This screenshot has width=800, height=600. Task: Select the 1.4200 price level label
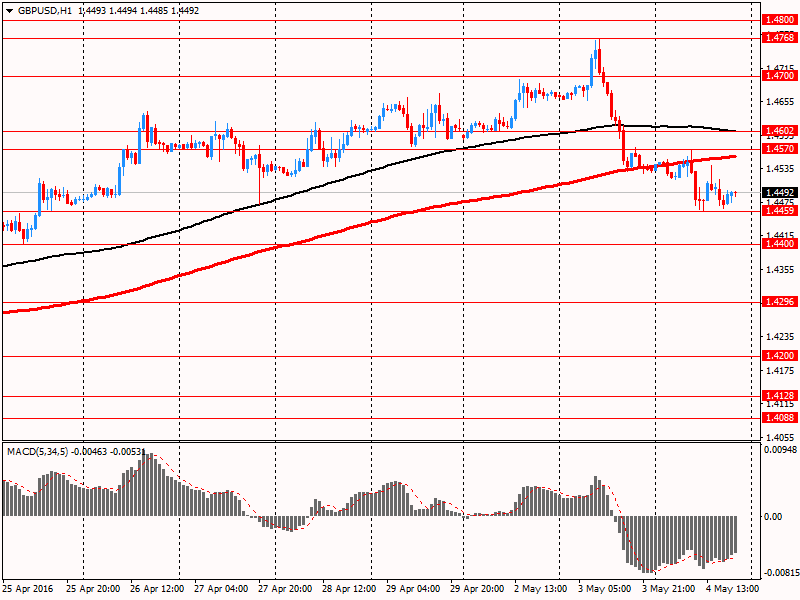[x=779, y=356]
